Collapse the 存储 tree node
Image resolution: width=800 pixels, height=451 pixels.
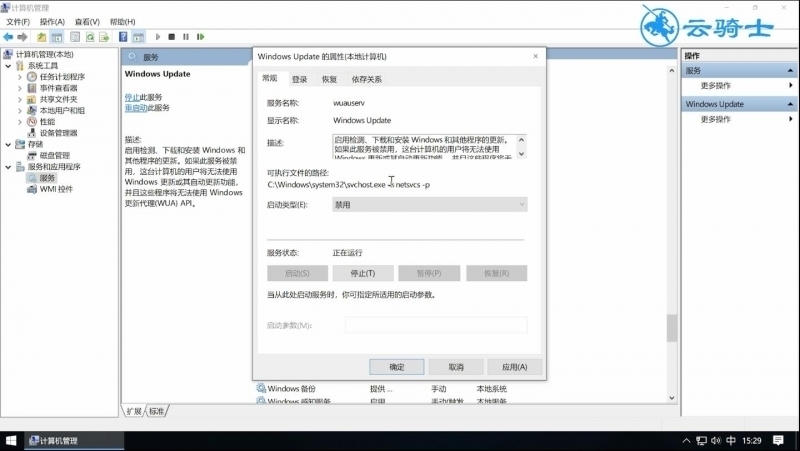8,144
